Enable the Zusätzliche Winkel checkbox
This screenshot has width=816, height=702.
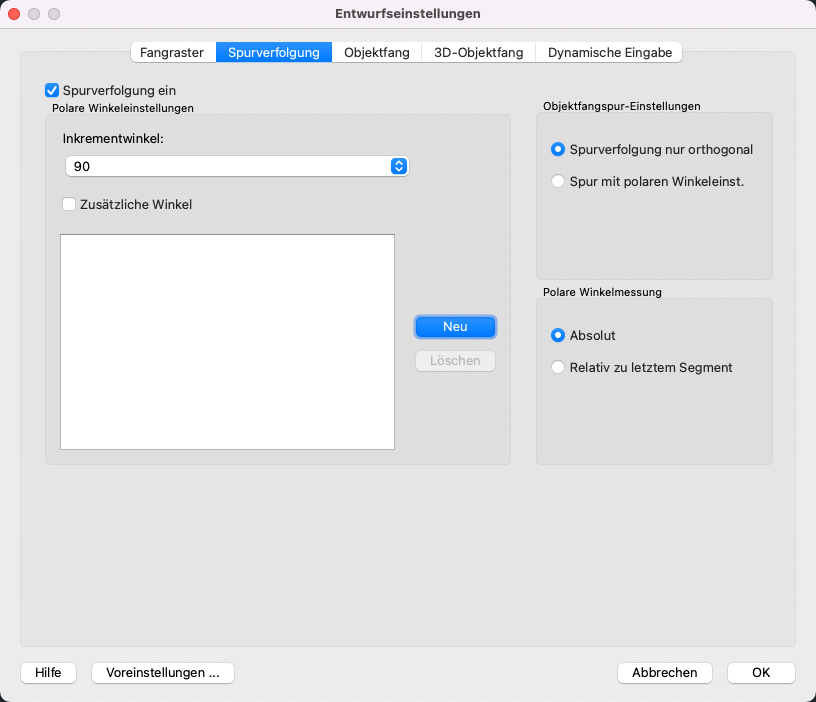click(69, 204)
